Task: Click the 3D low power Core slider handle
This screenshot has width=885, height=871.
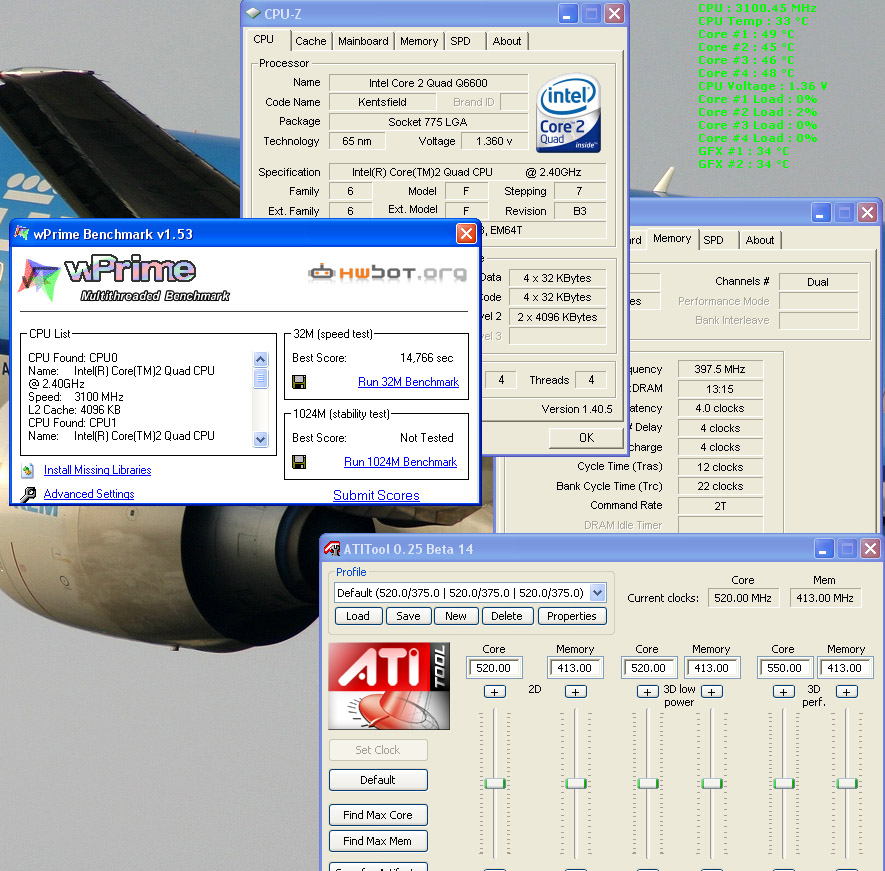Action: 648,784
